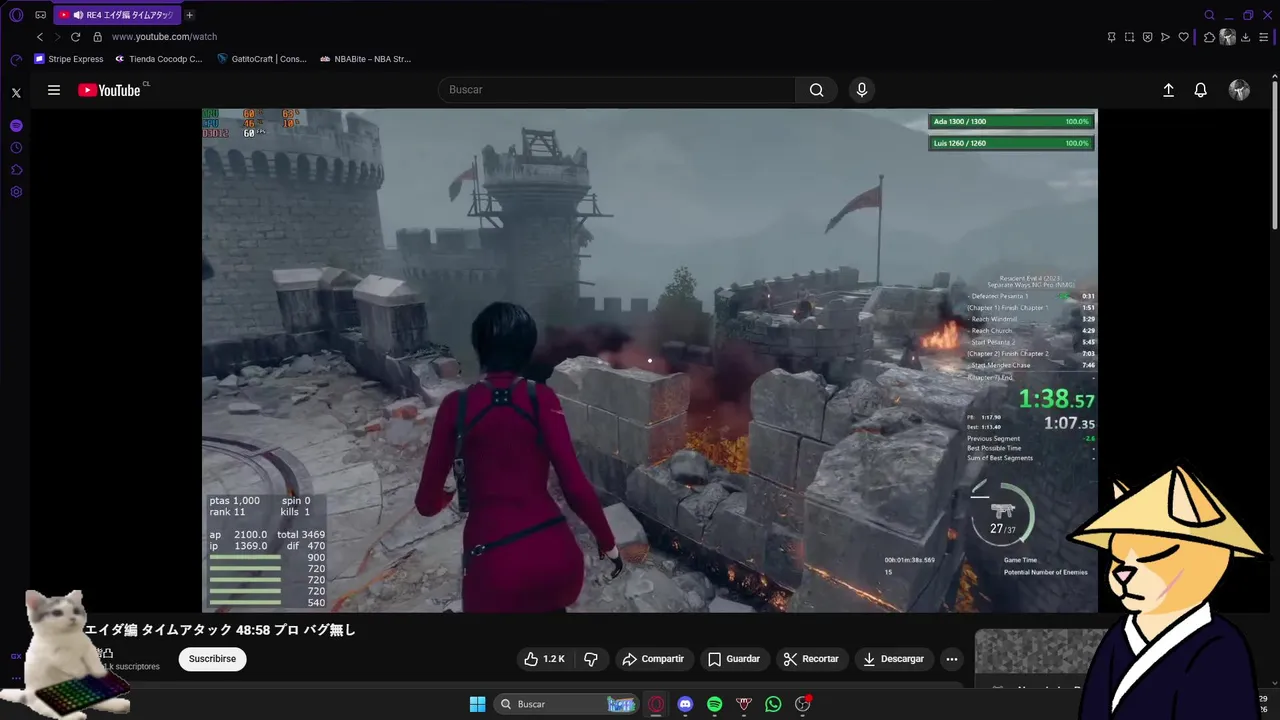
Task: Click Compartir share button
Action: 653,659
